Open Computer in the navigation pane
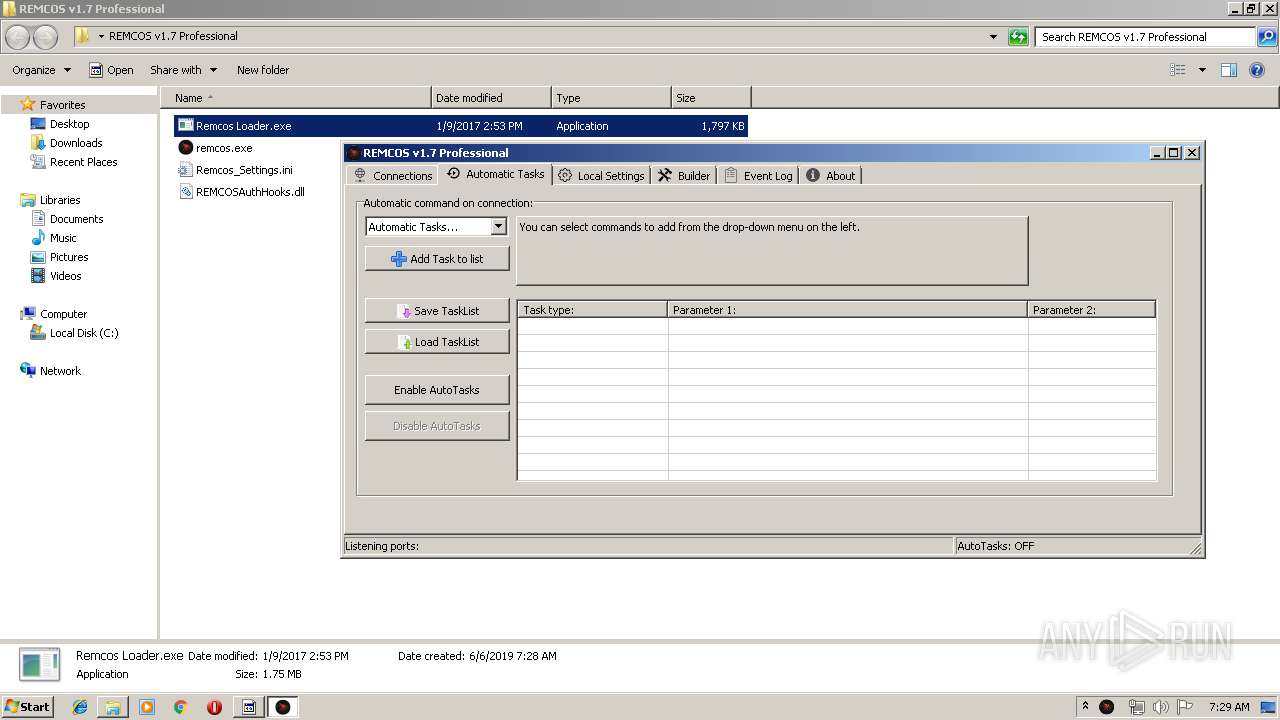This screenshot has width=1280, height=720. click(63, 314)
